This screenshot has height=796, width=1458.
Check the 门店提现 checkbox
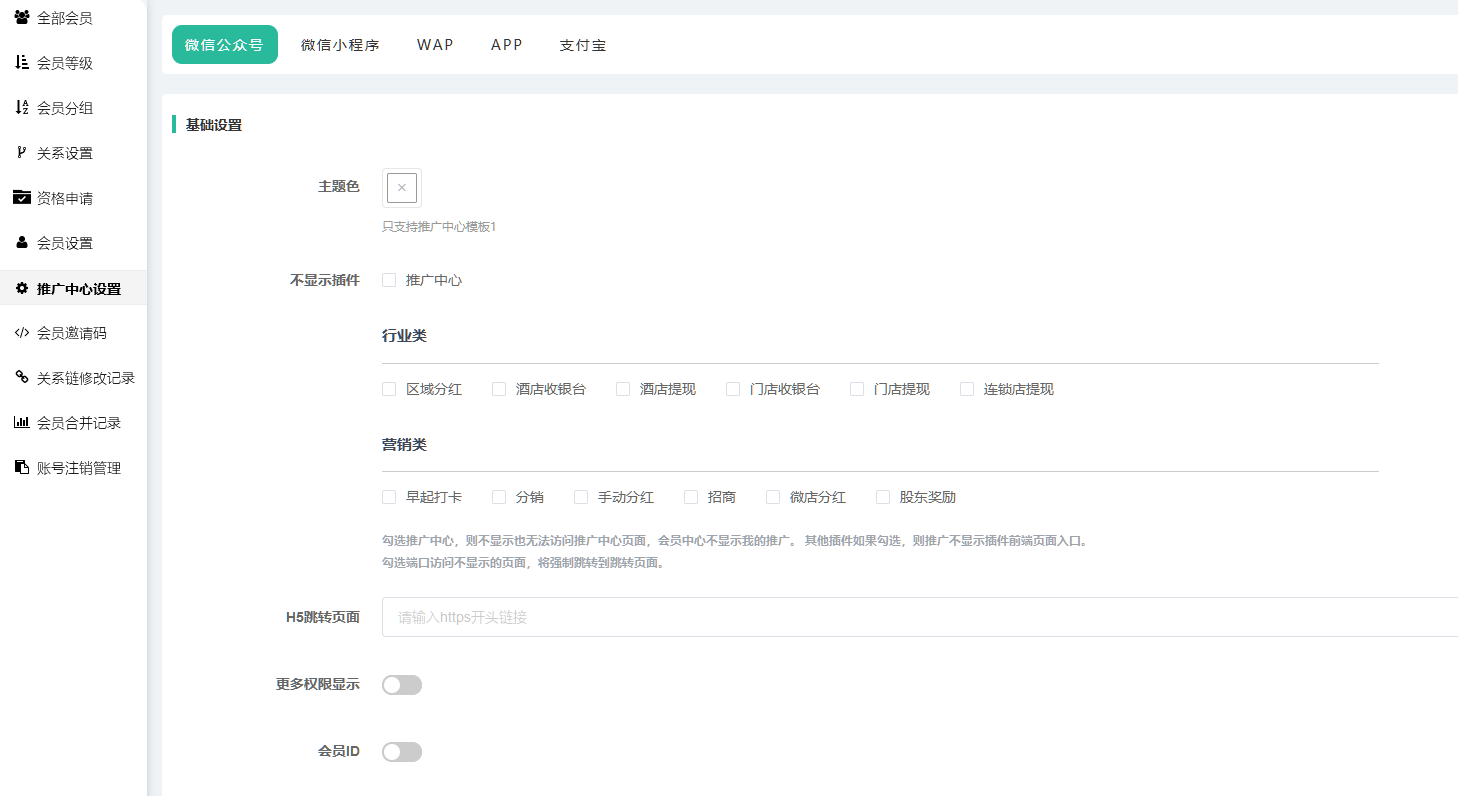[x=857, y=389]
